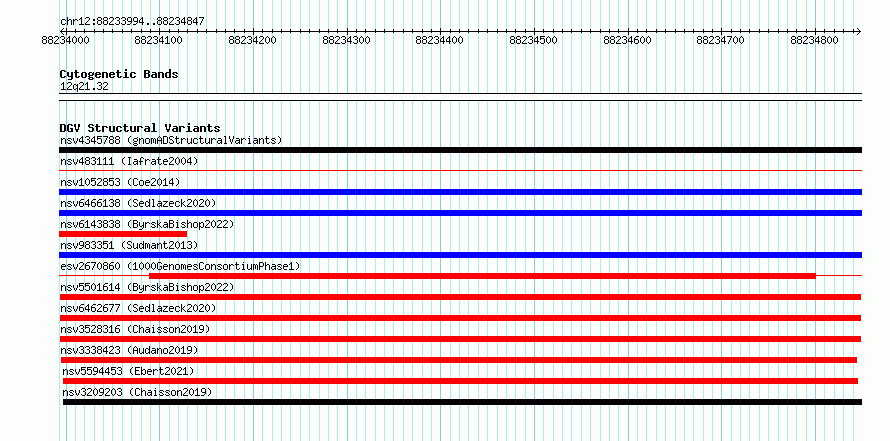Open the nsv6143838 (ByrskaBishop2022) label
Viewport: 890px width, 441px height.
tap(147, 224)
